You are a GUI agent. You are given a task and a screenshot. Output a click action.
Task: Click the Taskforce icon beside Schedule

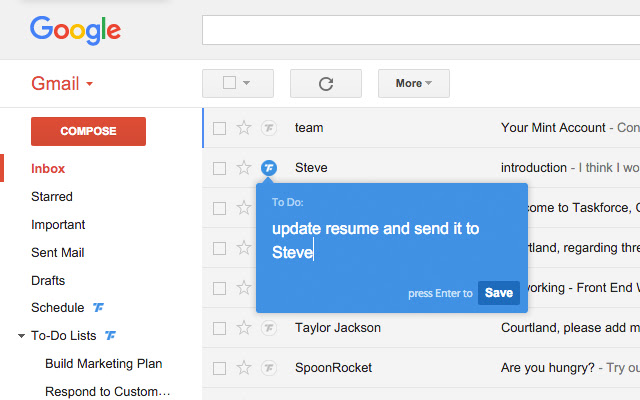pos(98,308)
